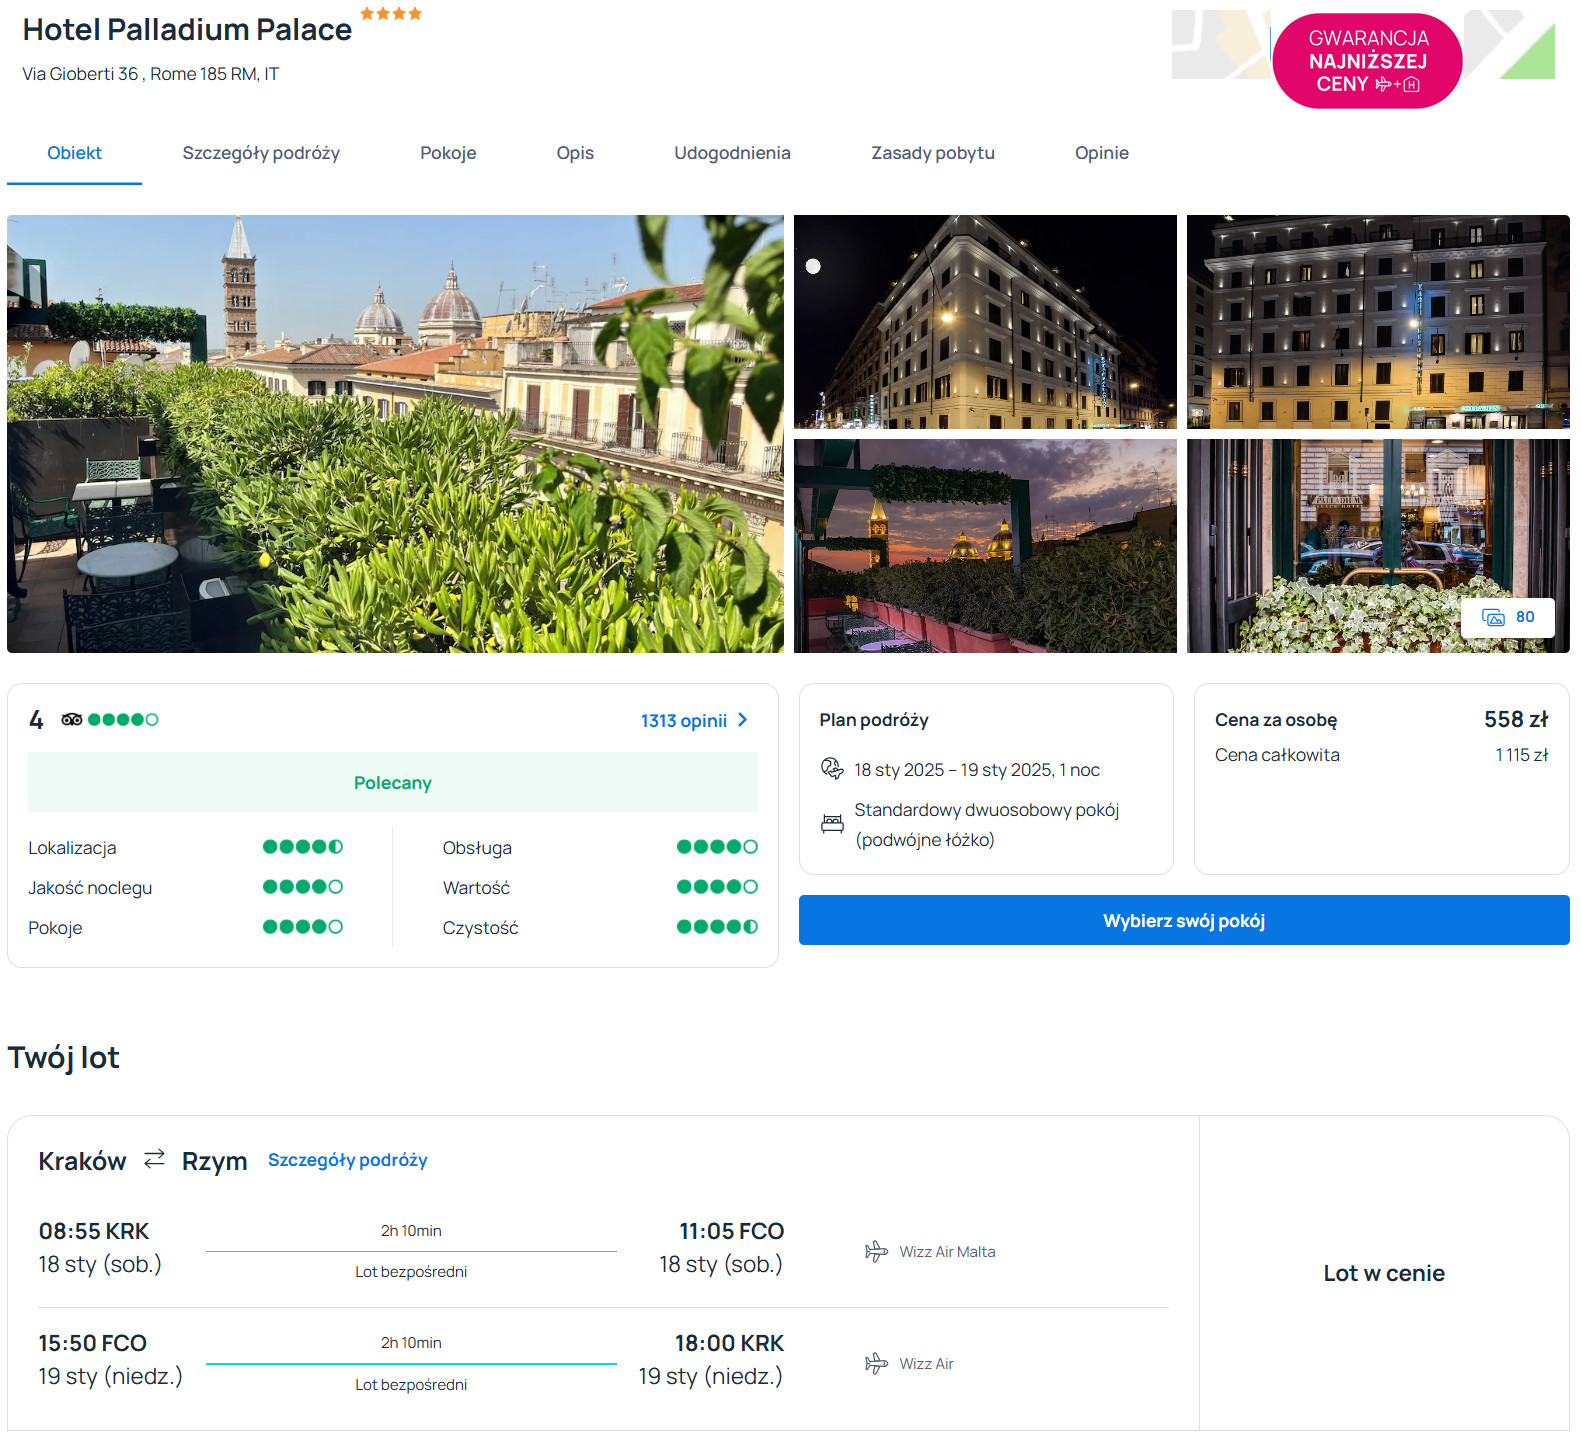Switch to the Pokoje tab
The height and width of the screenshot is (1432, 1581).
click(x=448, y=153)
